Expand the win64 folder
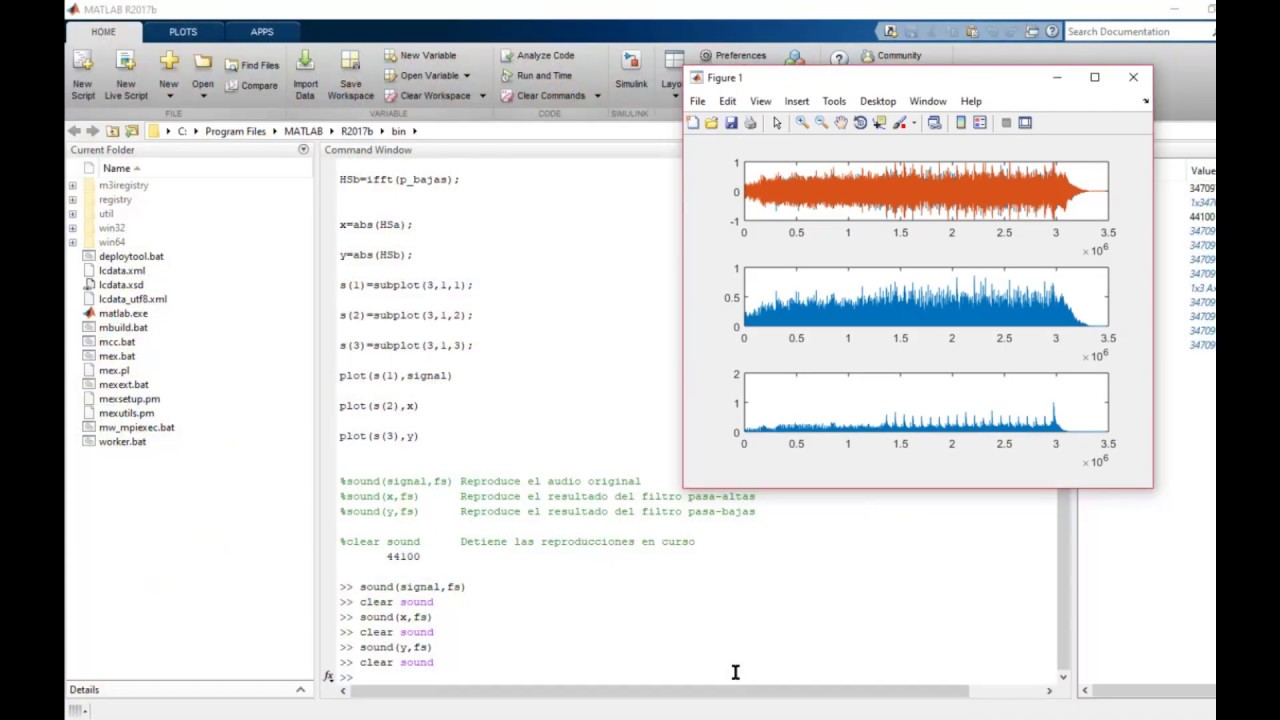The height and width of the screenshot is (720, 1280). click(73, 242)
